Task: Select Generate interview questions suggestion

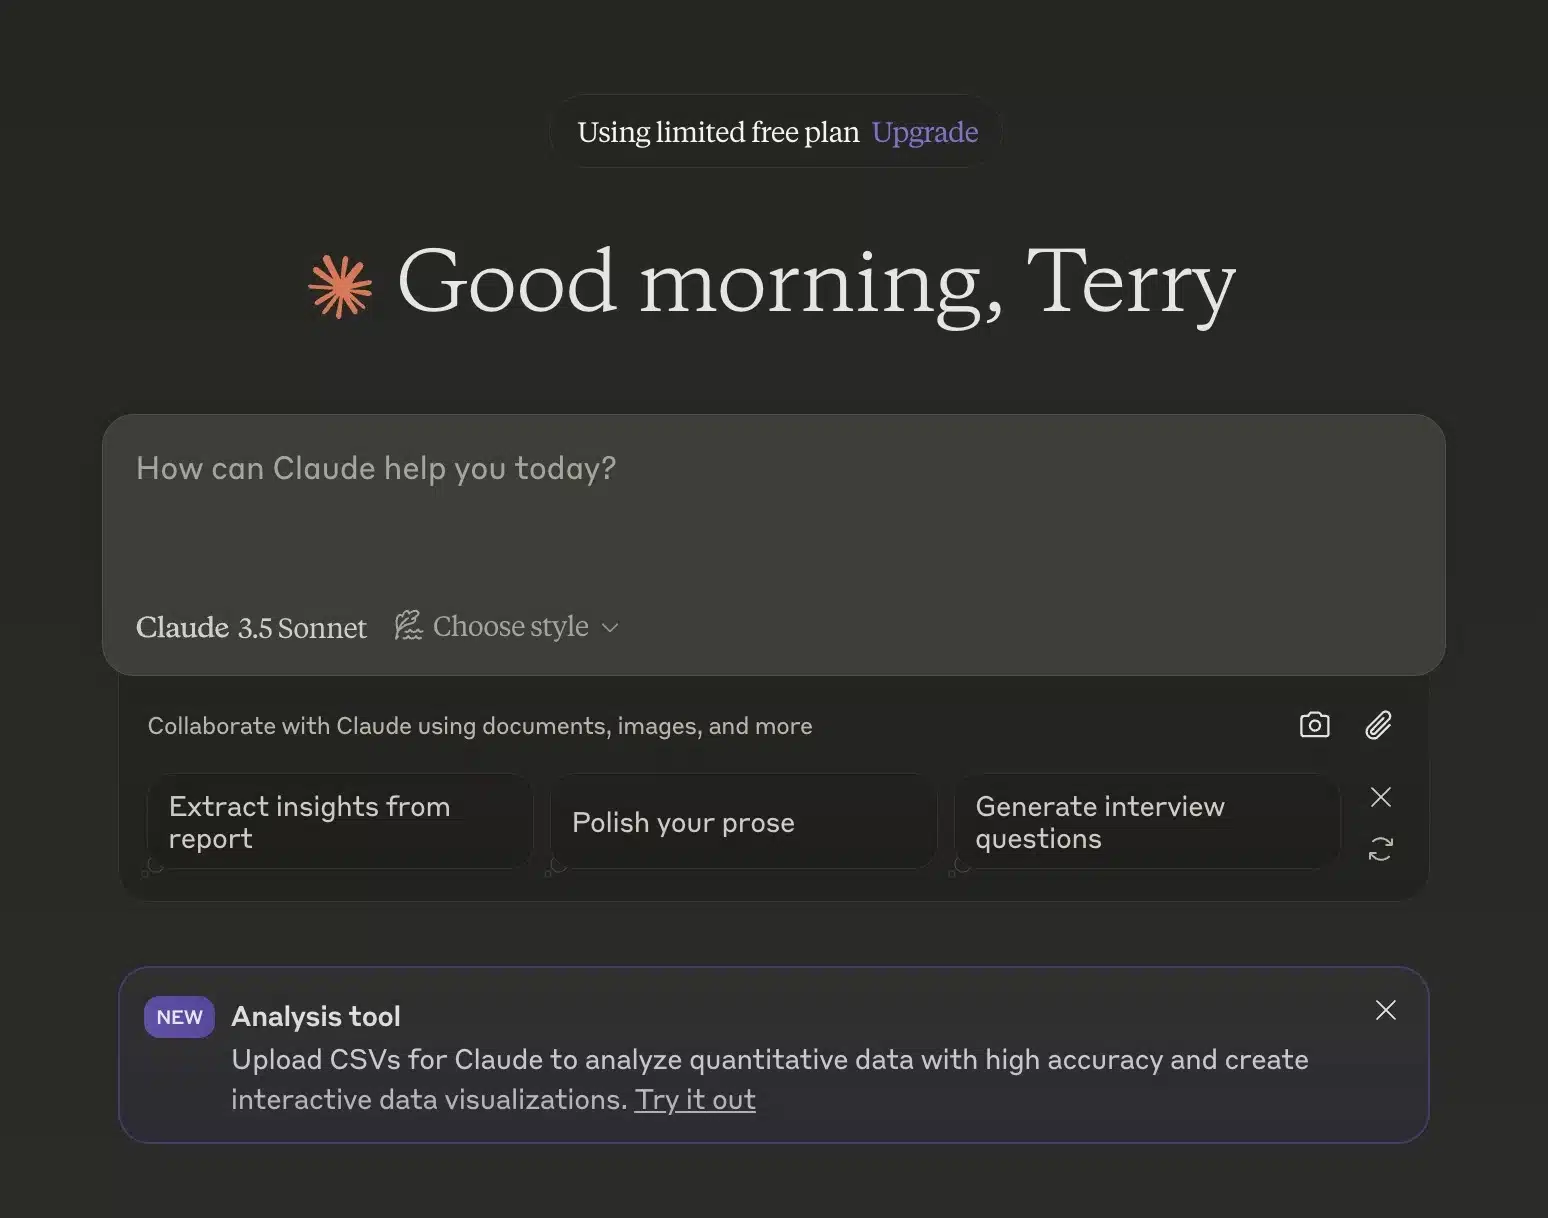Action: (x=1147, y=822)
